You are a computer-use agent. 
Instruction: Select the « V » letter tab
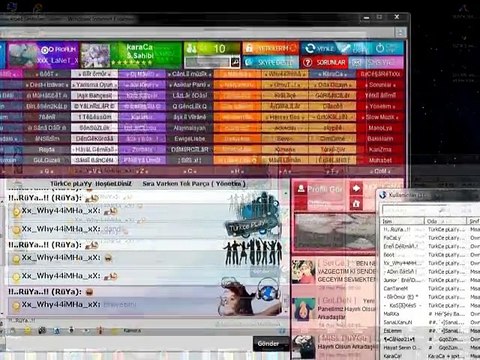point(94,171)
